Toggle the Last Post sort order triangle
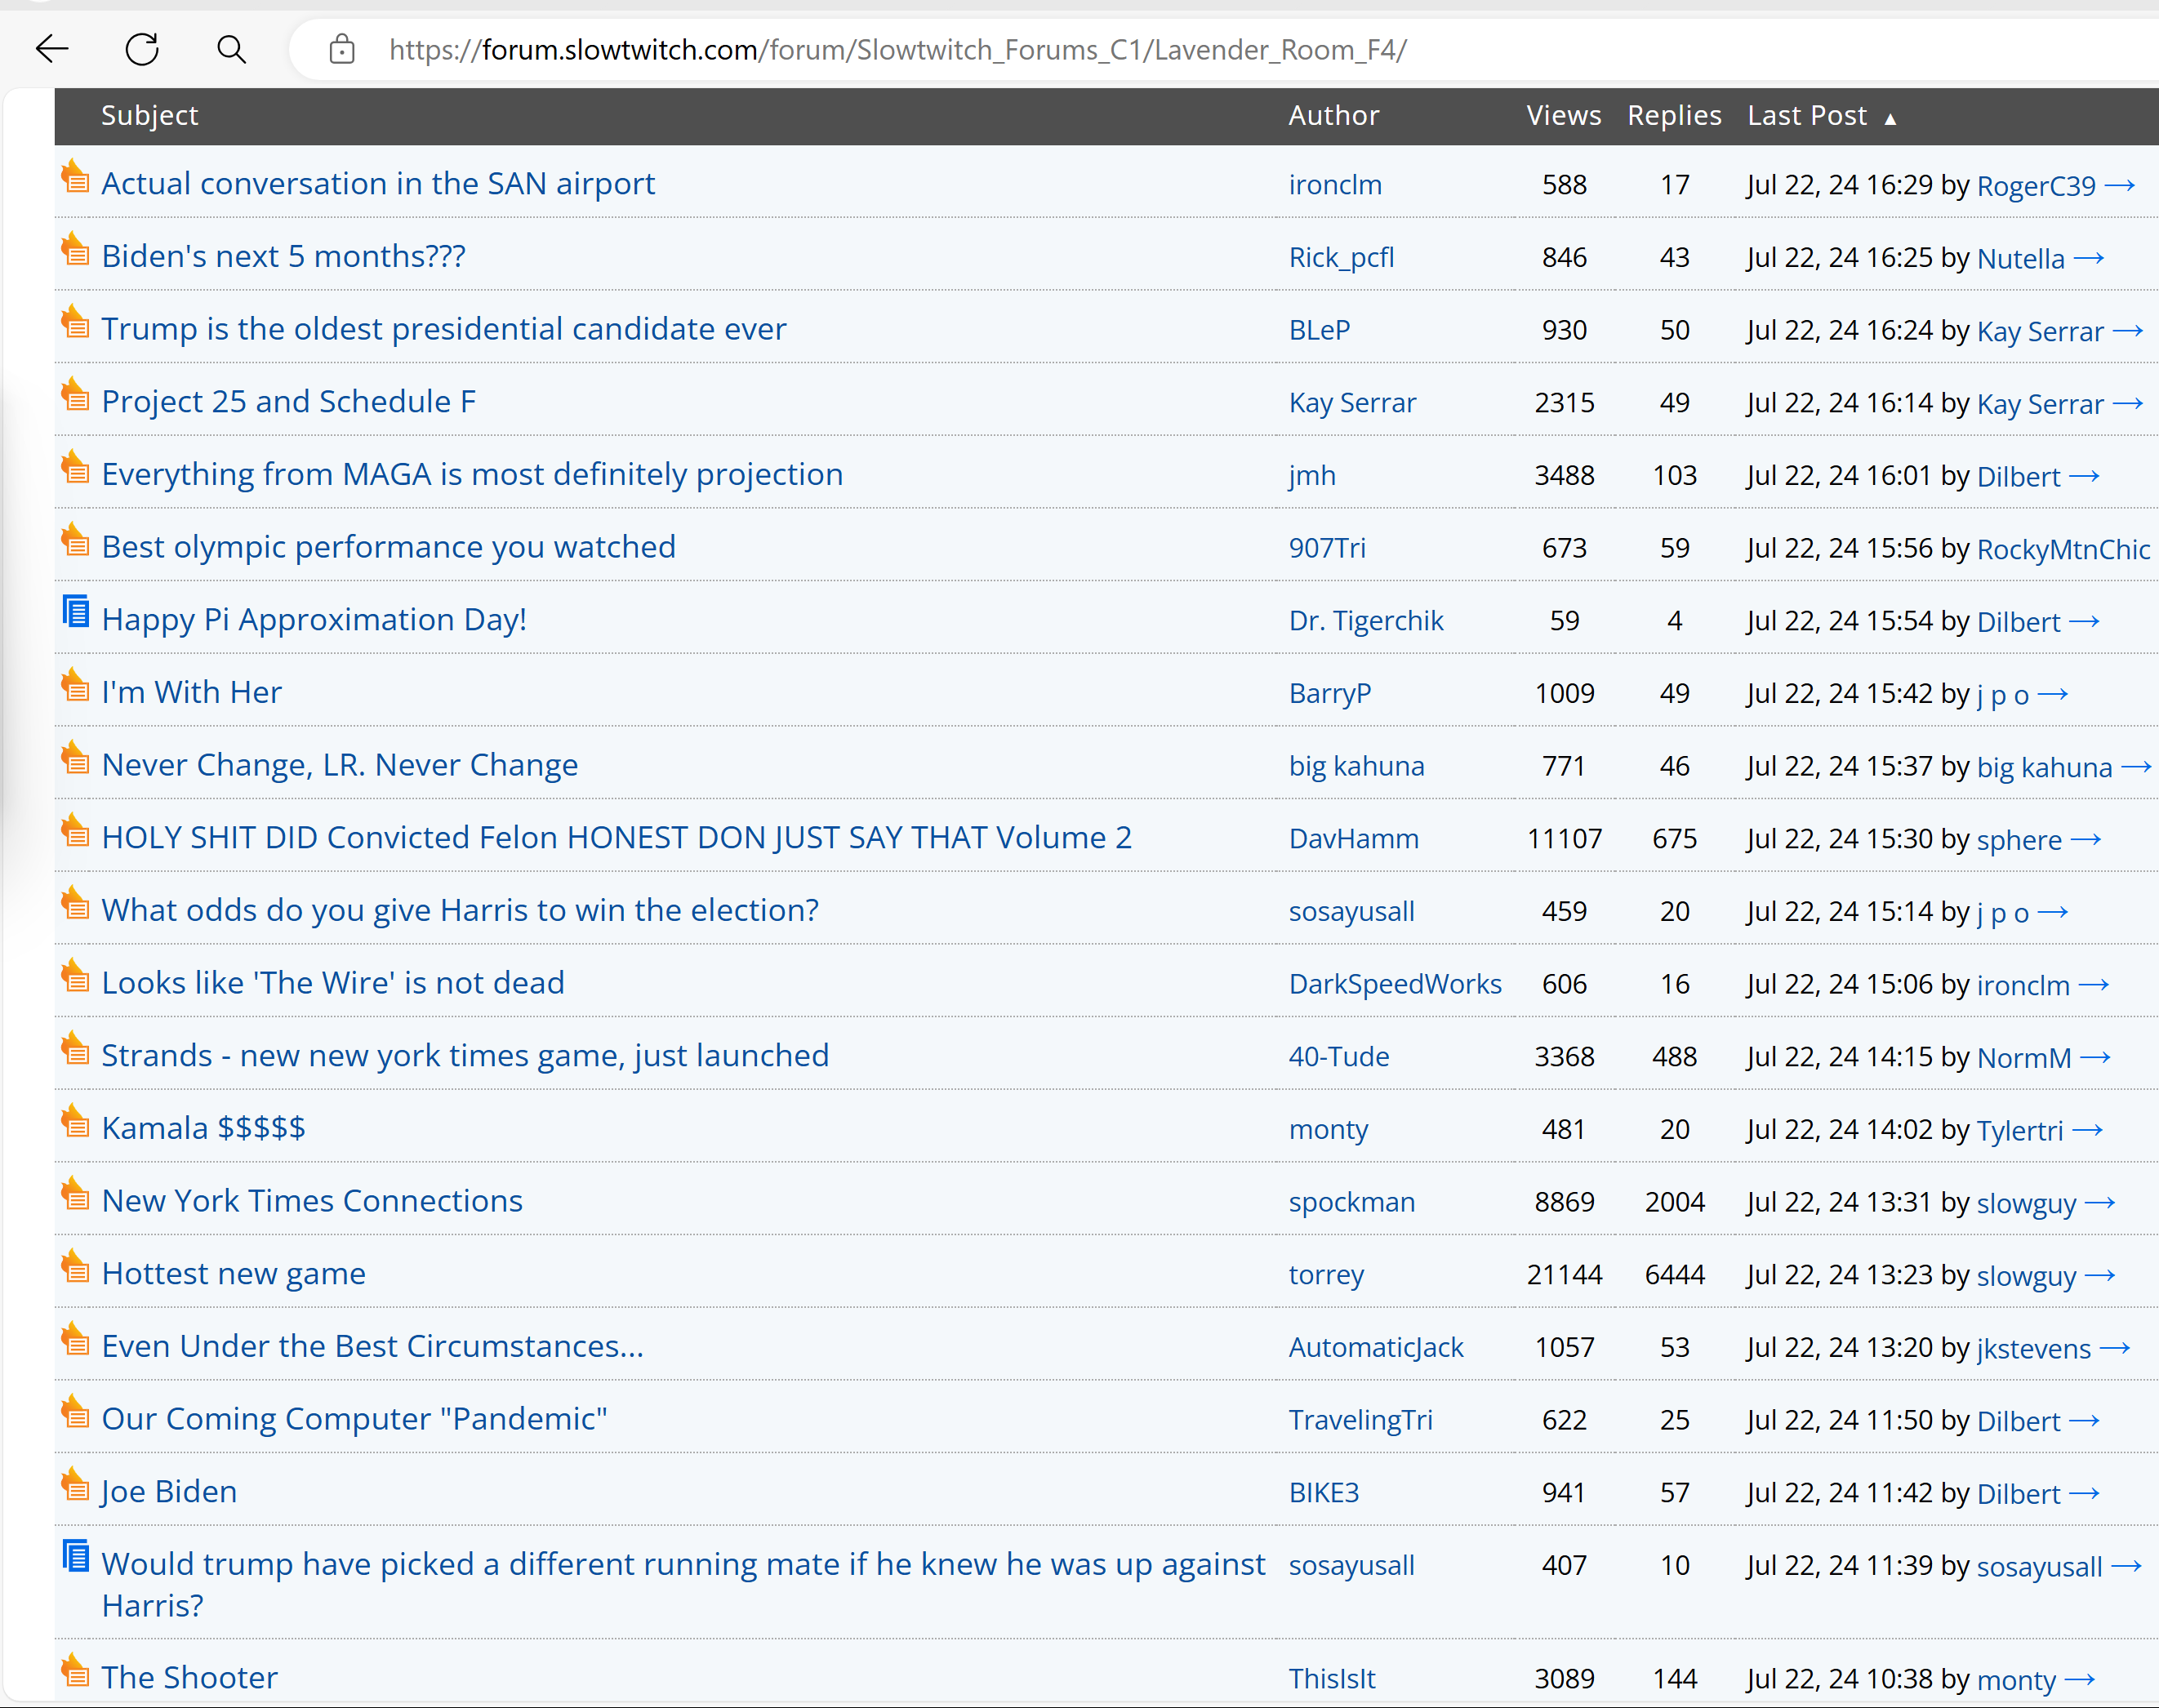The height and width of the screenshot is (1708, 2159). (x=1891, y=117)
